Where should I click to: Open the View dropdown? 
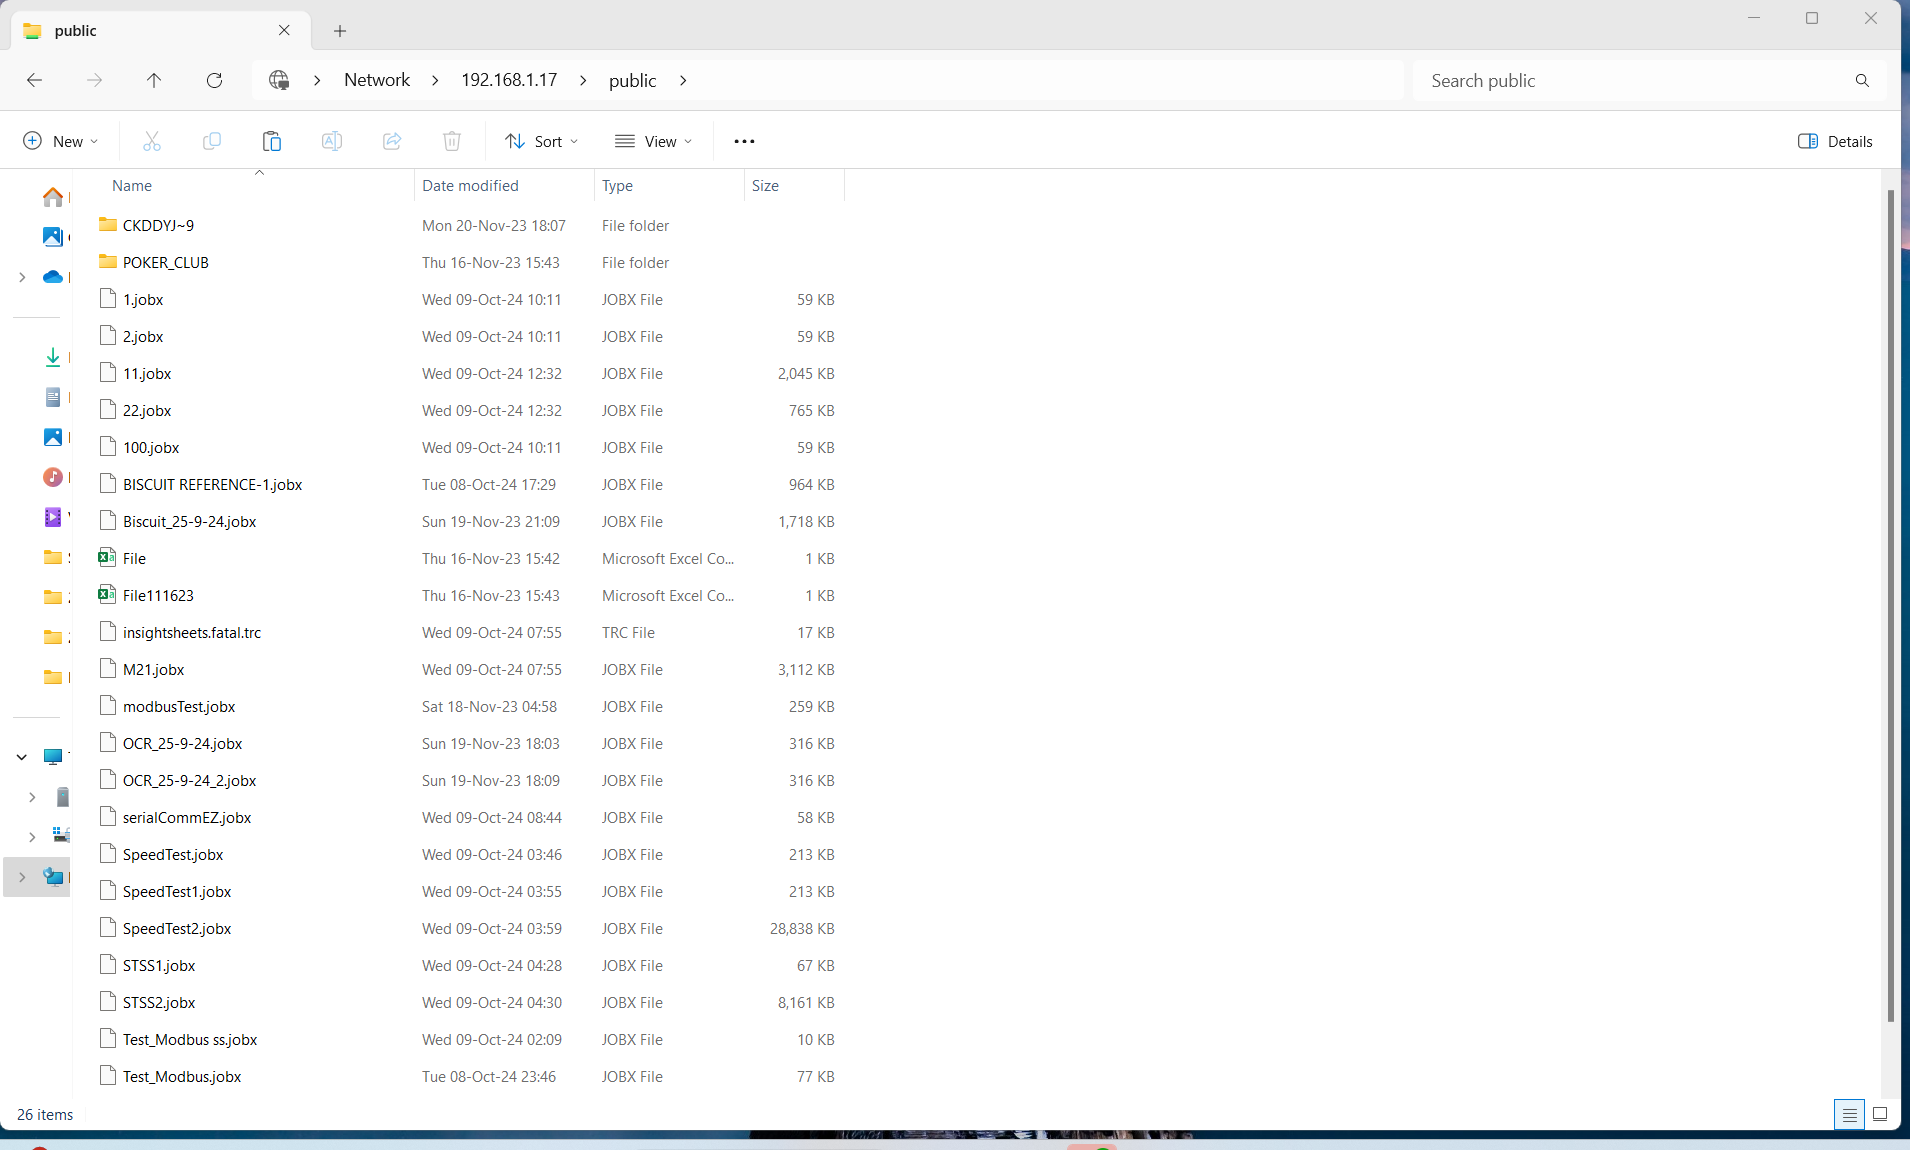click(654, 141)
